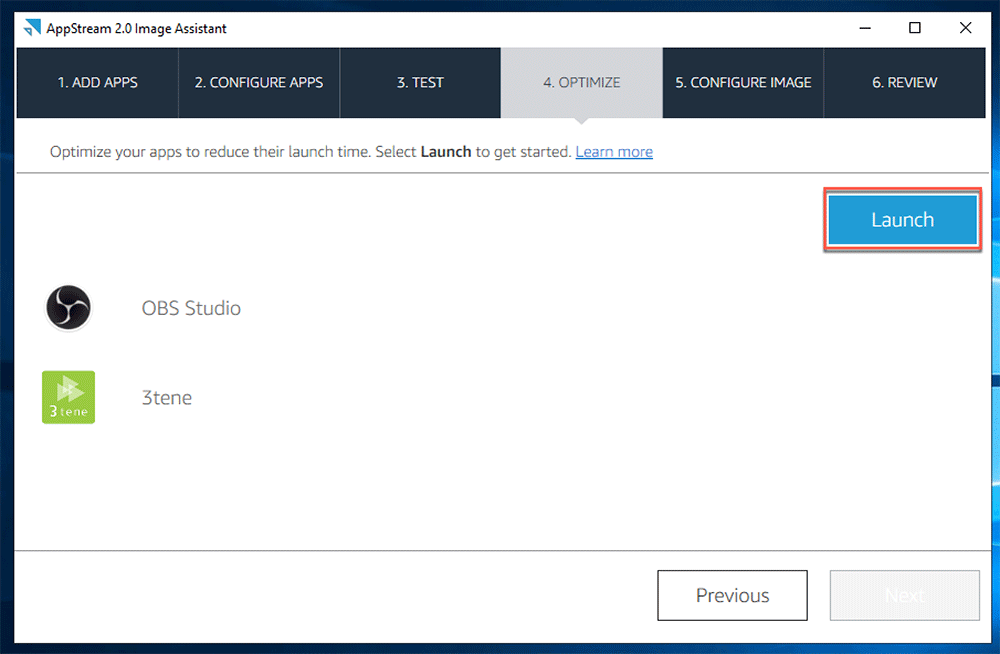Go back with the Previous button
This screenshot has width=1000, height=654.
[x=732, y=595]
